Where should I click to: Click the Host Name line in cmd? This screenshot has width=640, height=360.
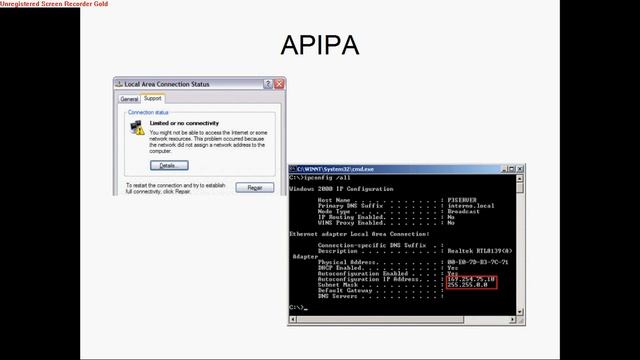click(397, 200)
